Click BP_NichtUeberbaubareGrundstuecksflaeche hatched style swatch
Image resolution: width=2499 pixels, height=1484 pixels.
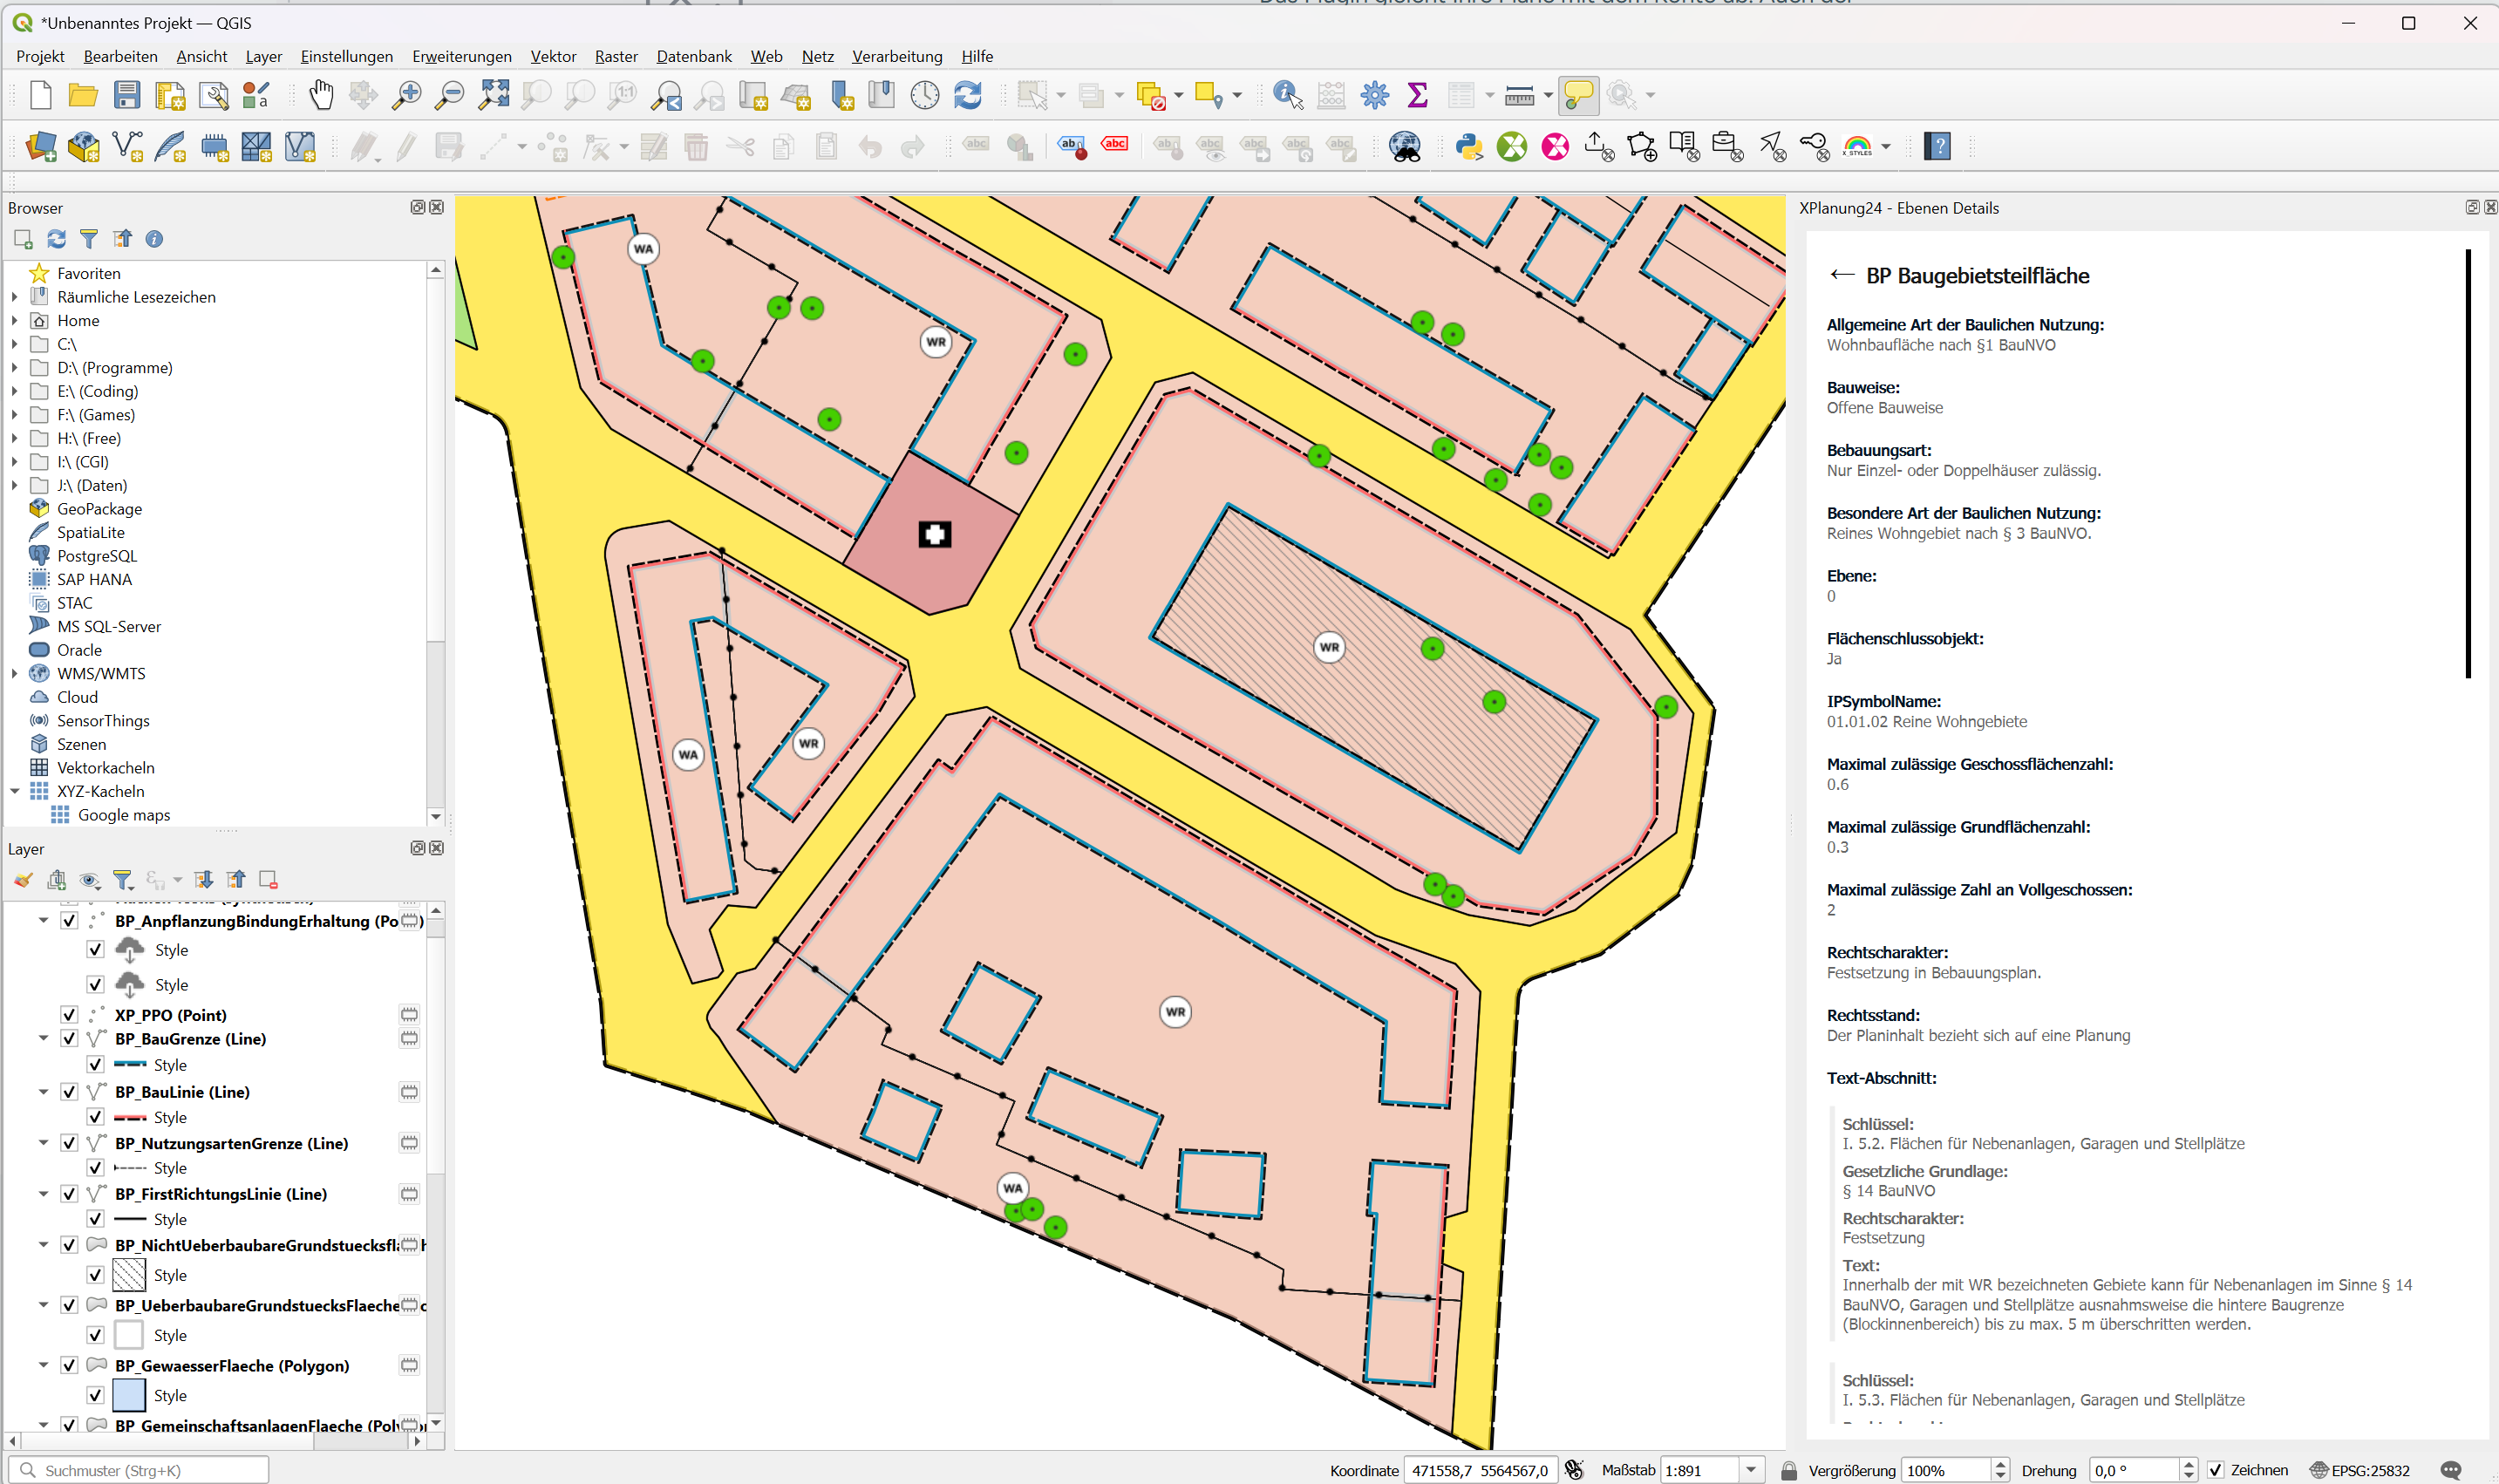129,1275
